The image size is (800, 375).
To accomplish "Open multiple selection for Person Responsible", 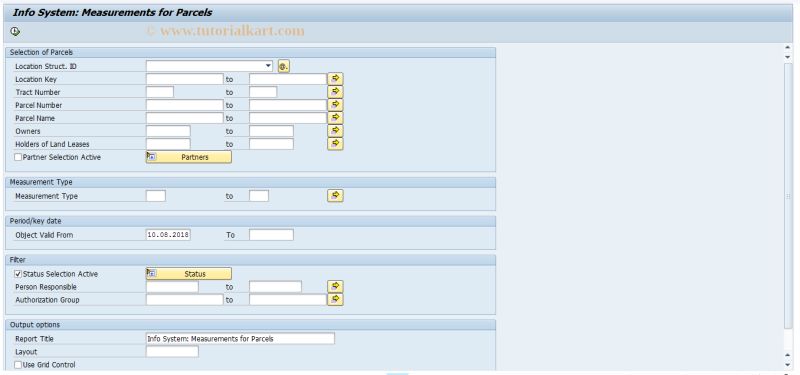I will click(x=335, y=287).
